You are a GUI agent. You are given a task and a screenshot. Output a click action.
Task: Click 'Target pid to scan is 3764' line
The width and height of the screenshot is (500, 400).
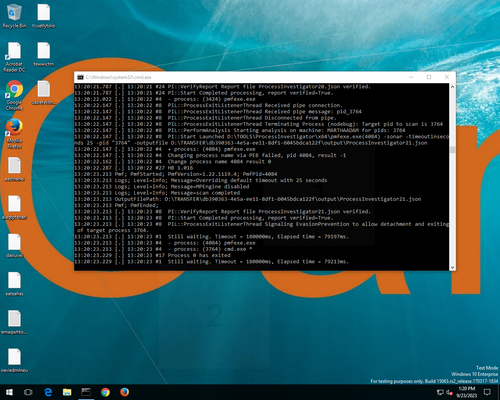[258, 124]
